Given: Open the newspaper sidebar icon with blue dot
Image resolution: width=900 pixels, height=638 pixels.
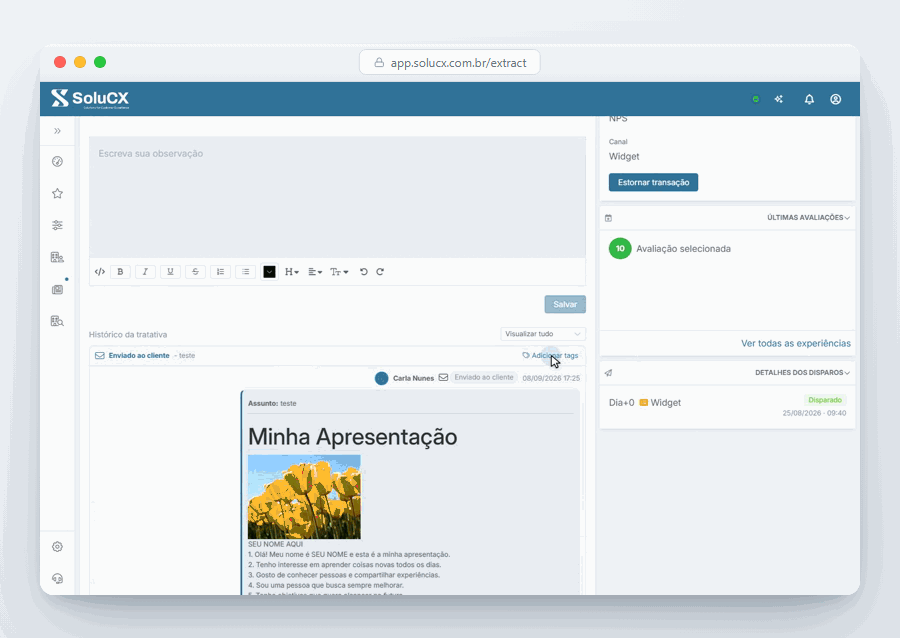Looking at the screenshot, I should coord(57,289).
